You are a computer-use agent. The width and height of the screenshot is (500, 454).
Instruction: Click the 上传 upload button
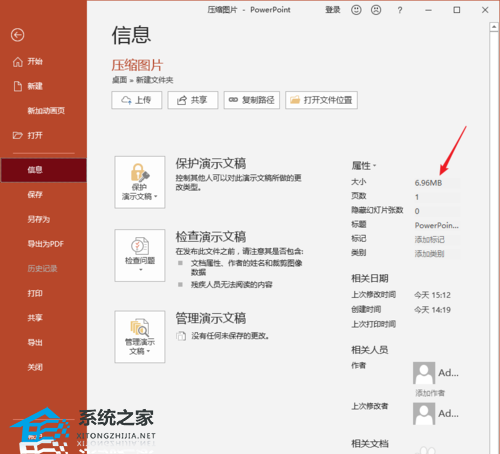[x=137, y=100]
